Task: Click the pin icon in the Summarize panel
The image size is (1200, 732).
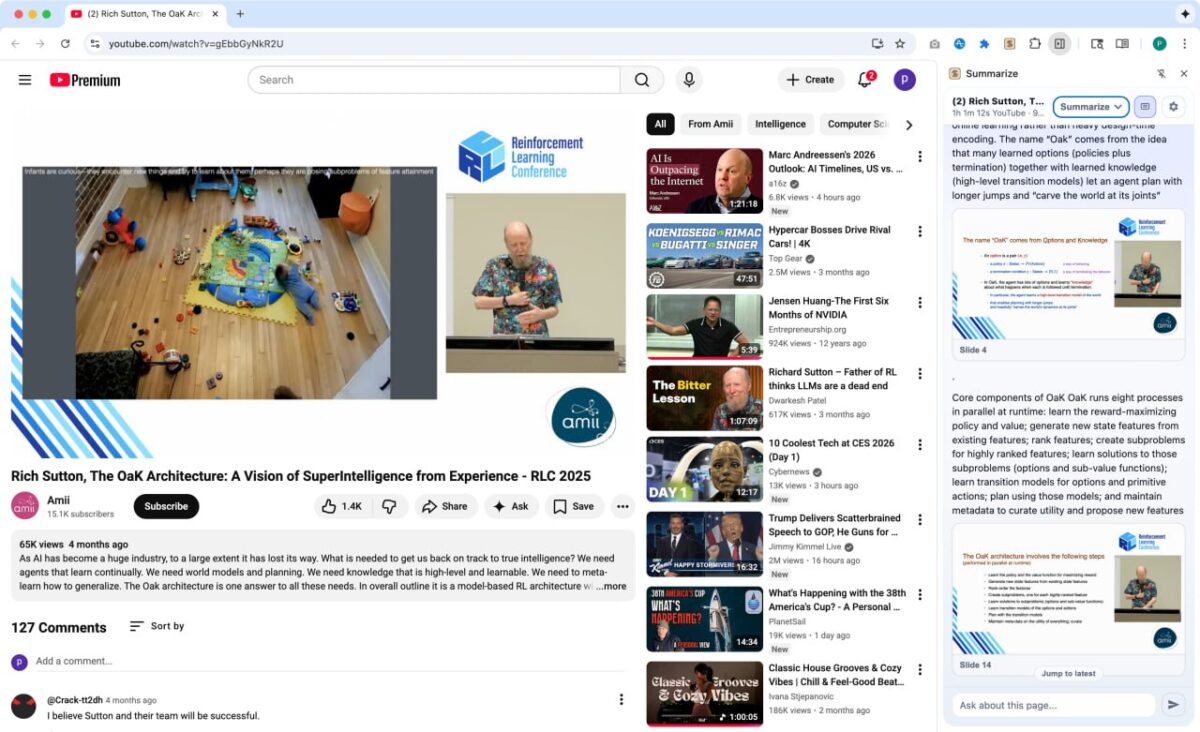Action: coord(1161,73)
